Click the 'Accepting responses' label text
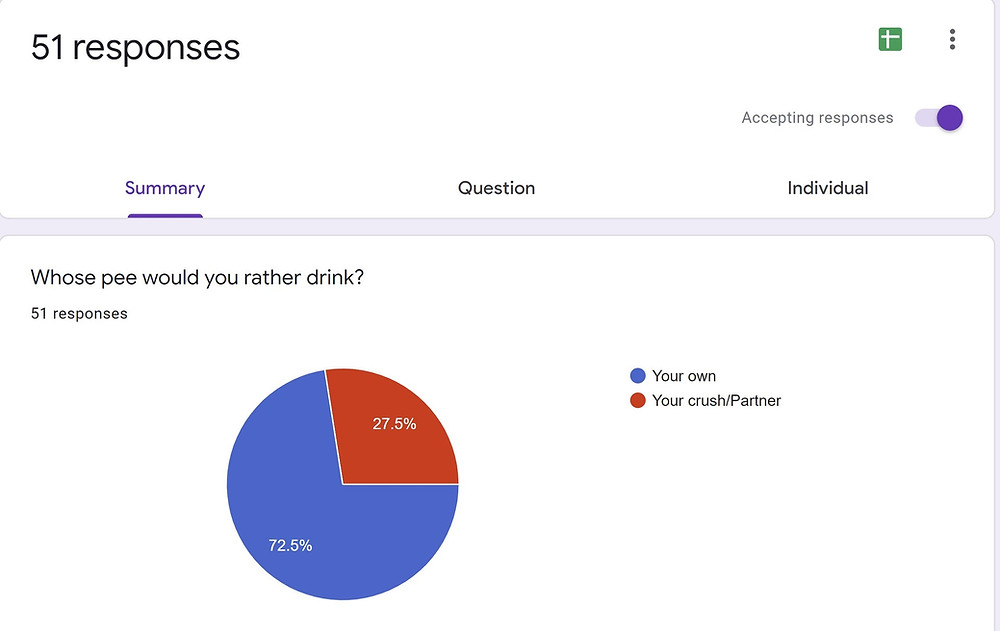Viewport: 1000px width, 631px height. click(817, 118)
